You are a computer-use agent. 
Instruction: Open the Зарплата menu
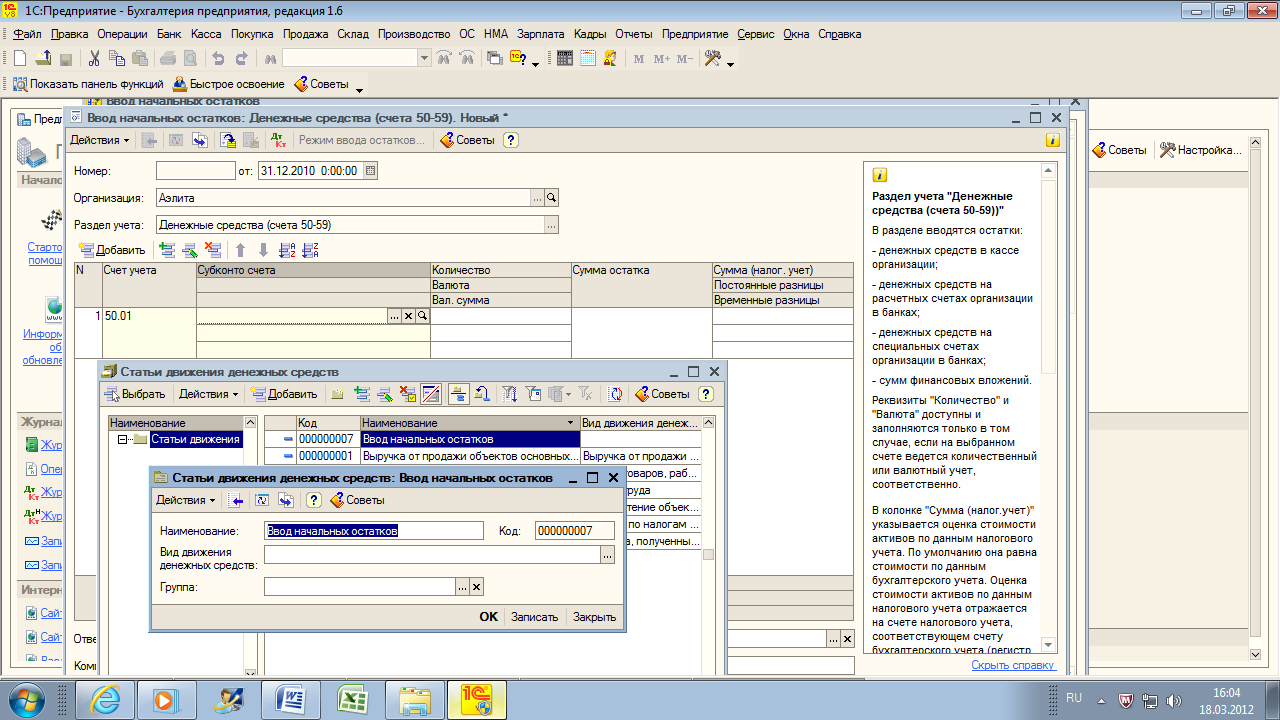(540, 34)
